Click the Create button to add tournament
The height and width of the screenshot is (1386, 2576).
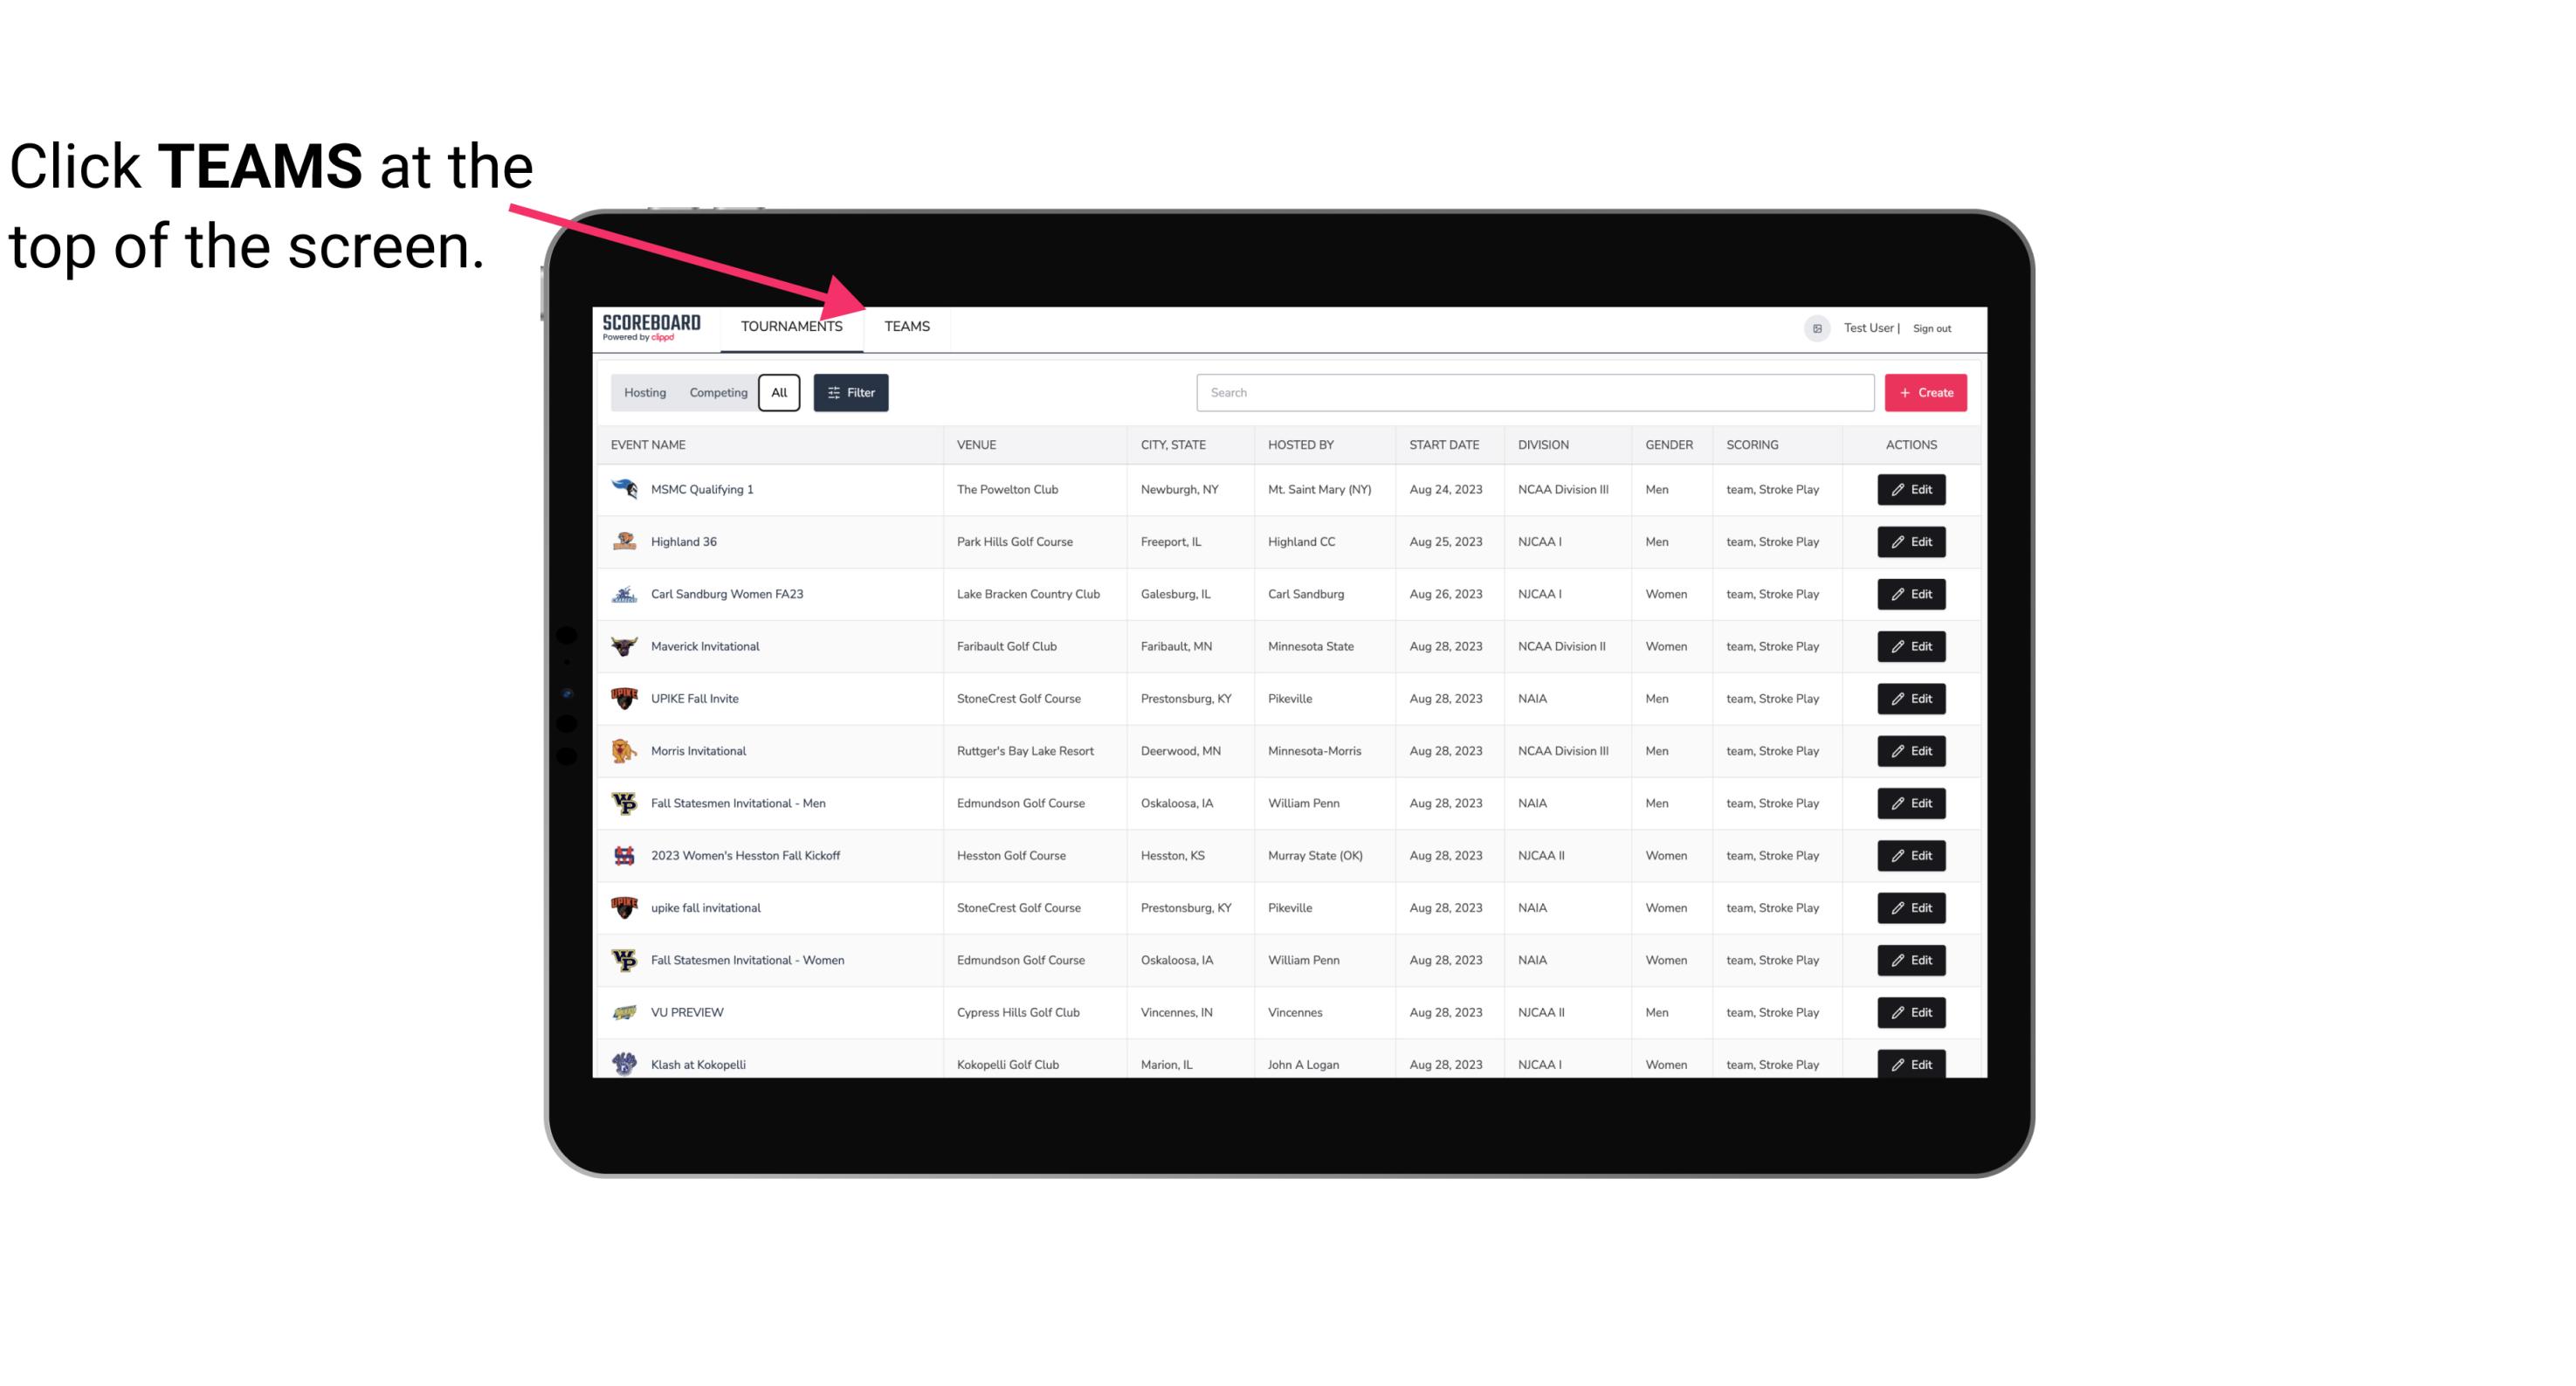1925,393
